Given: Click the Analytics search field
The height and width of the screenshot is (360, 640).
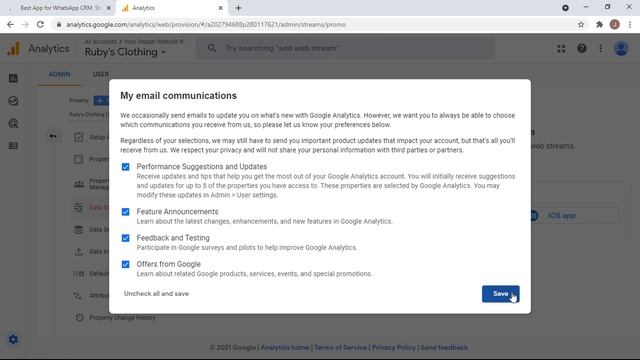Looking at the screenshot, I should 345,48.
